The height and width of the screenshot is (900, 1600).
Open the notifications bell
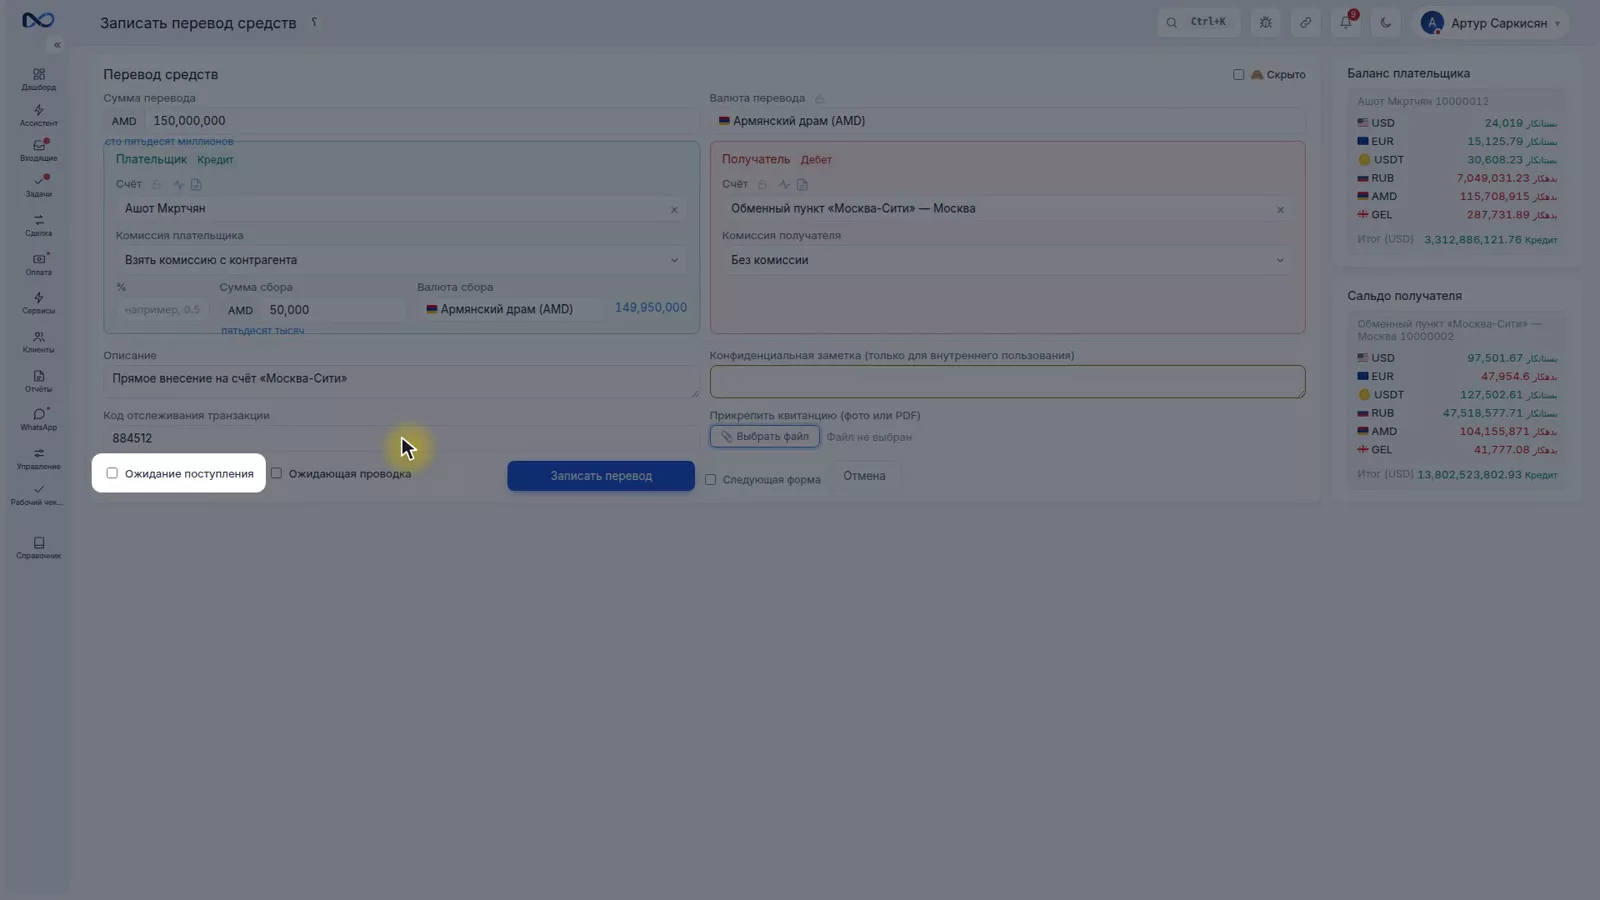(x=1346, y=22)
